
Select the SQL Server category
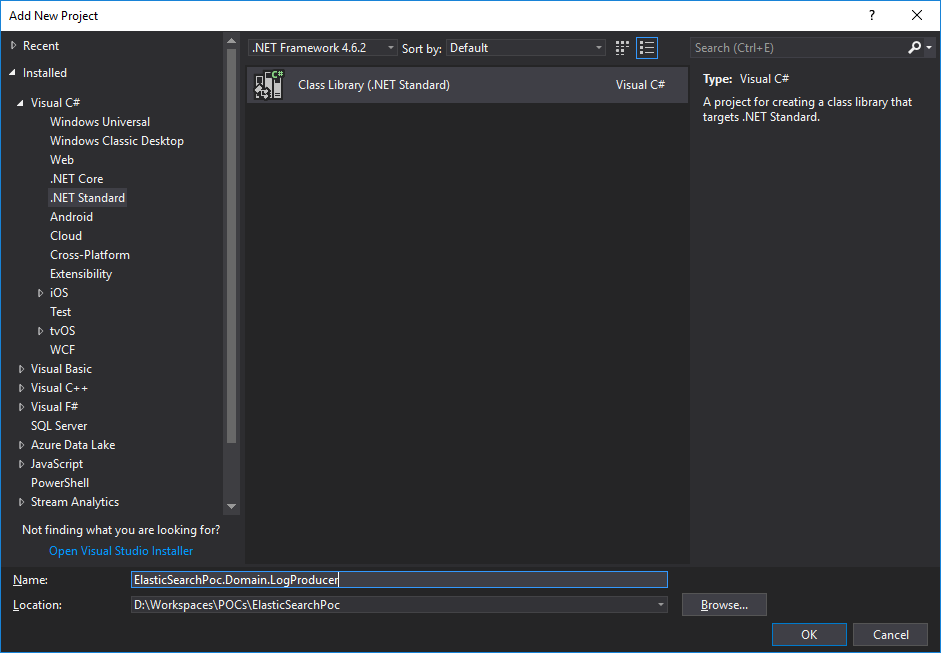59,426
